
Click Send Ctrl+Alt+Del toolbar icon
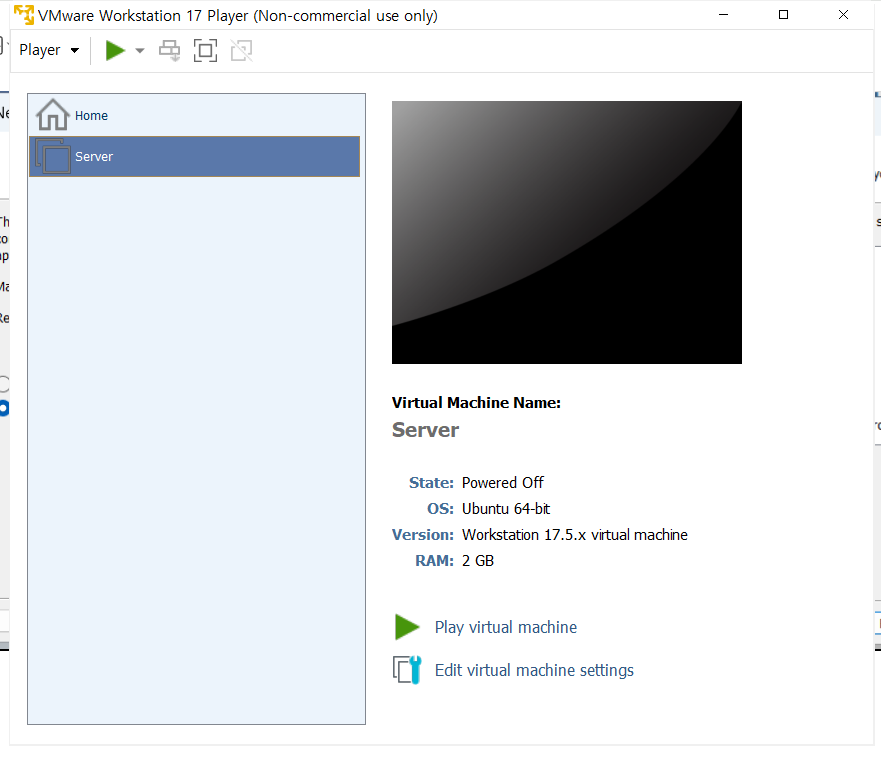coord(169,50)
